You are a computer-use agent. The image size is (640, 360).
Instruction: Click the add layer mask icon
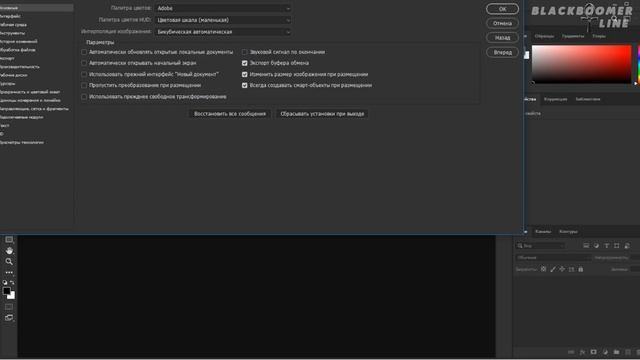click(593, 352)
